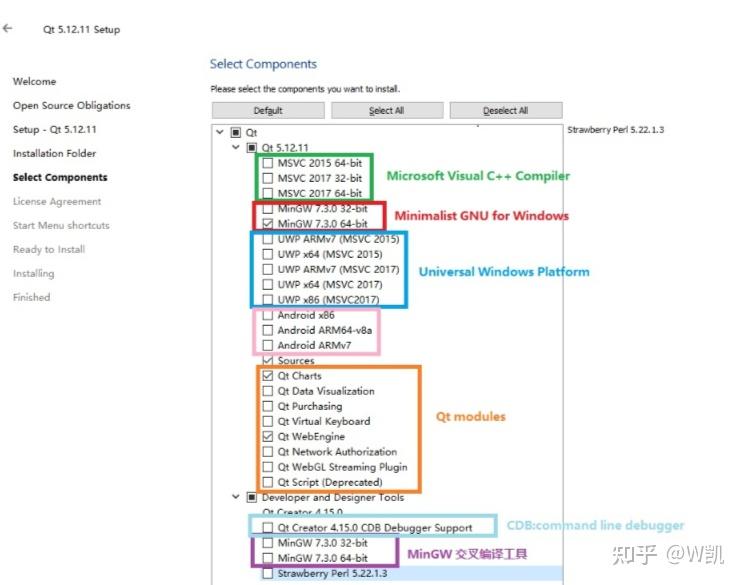Check Android x86

[x=268, y=315]
